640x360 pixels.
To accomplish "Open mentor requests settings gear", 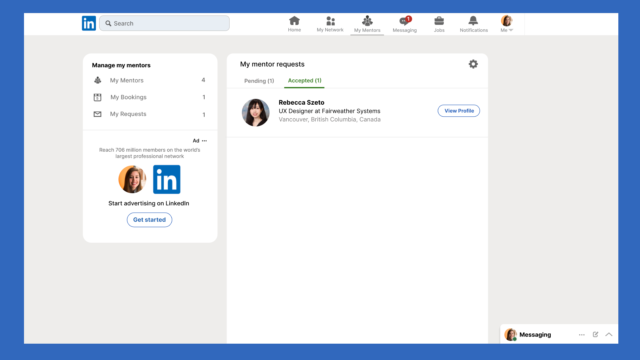I will tap(473, 64).
